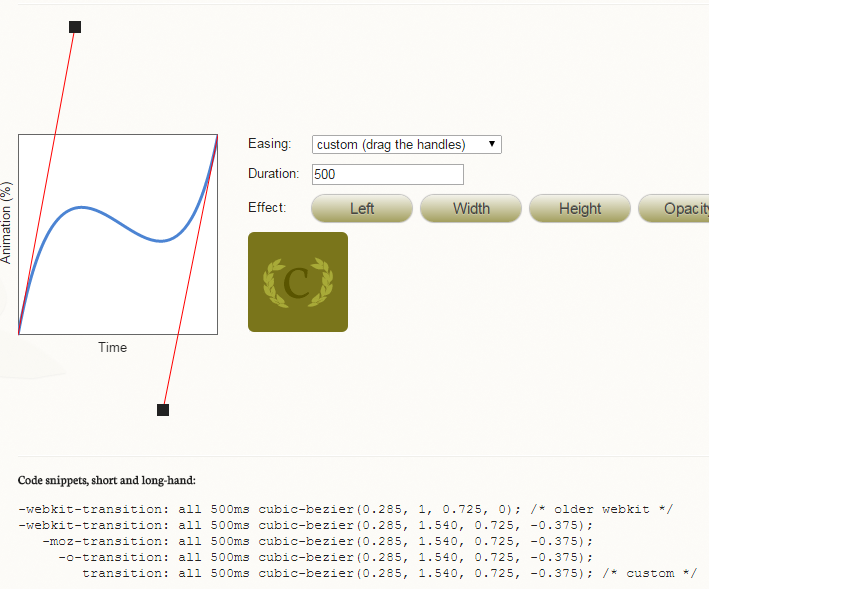Click the older webkit transition code line
The image size is (860, 589).
coord(346,509)
